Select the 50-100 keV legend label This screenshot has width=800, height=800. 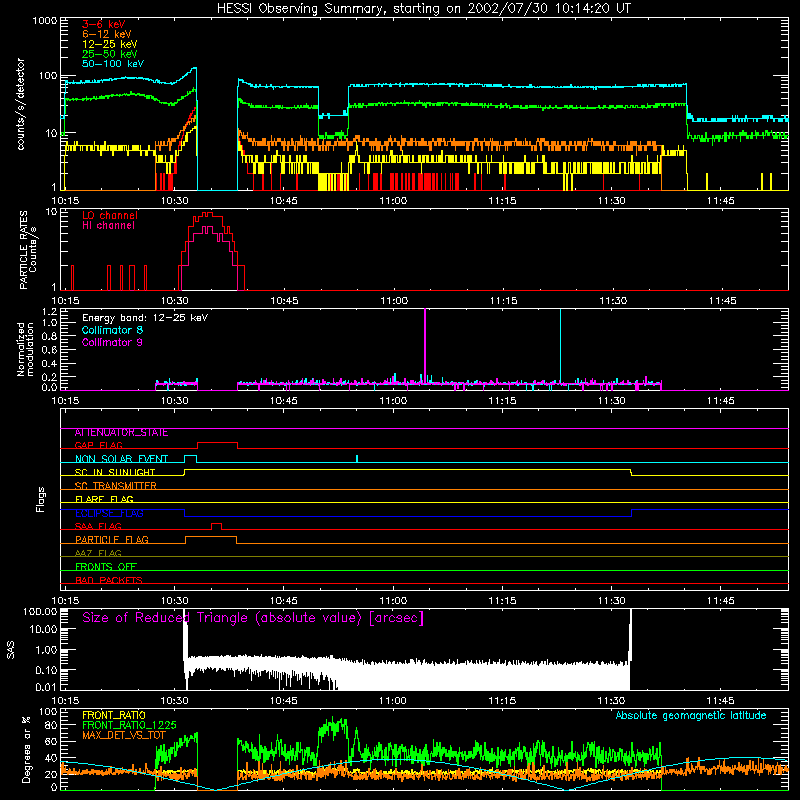coord(113,64)
